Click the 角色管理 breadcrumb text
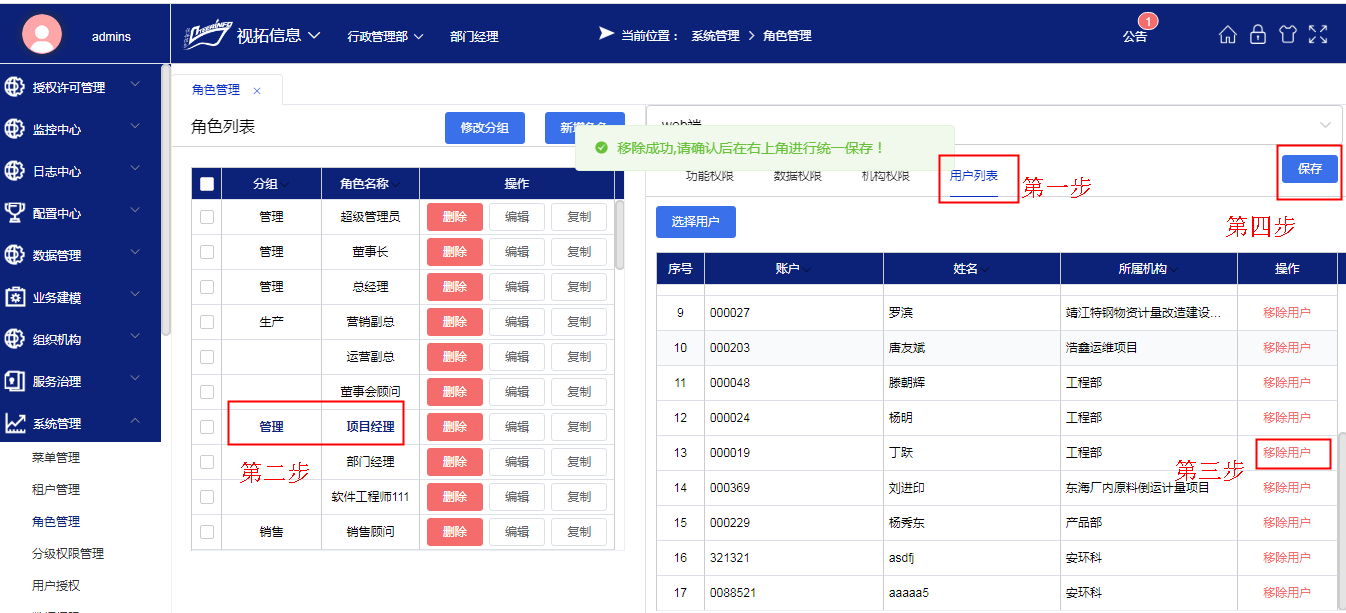This screenshot has width=1346, height=613. click(x=787, y=36)
